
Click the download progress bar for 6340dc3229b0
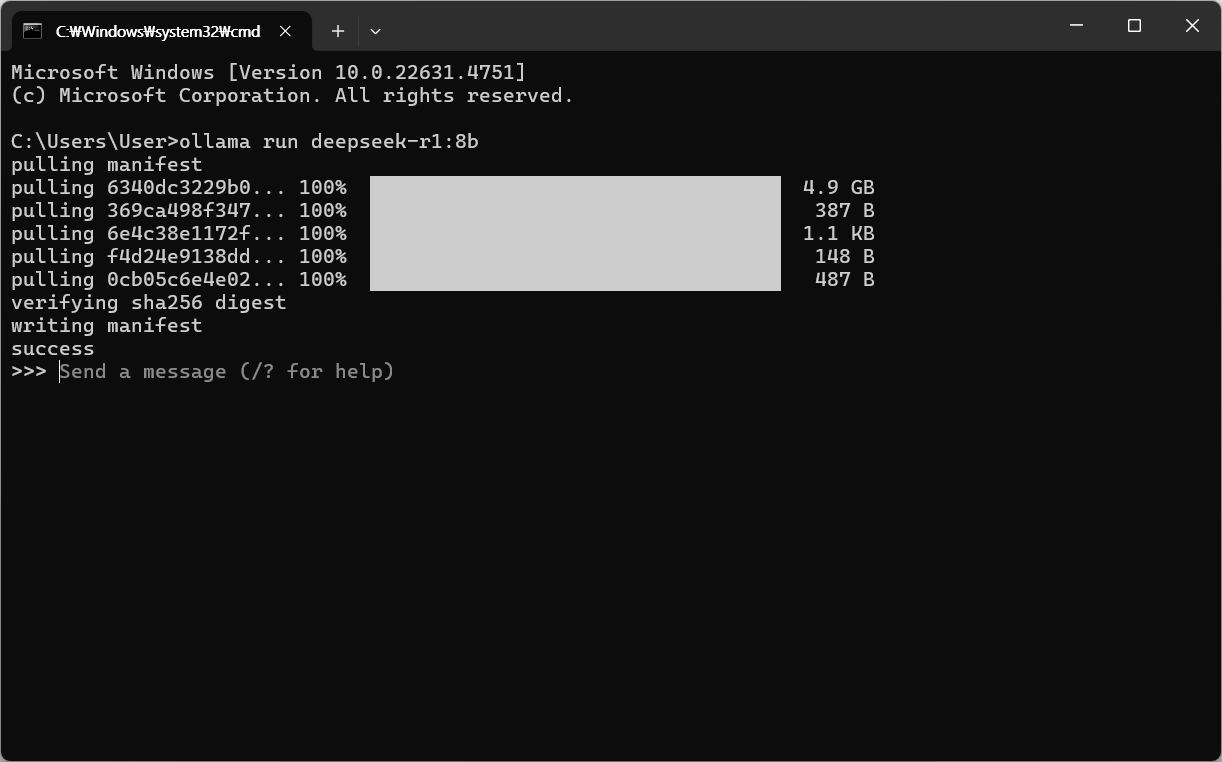tap(575, 188)
